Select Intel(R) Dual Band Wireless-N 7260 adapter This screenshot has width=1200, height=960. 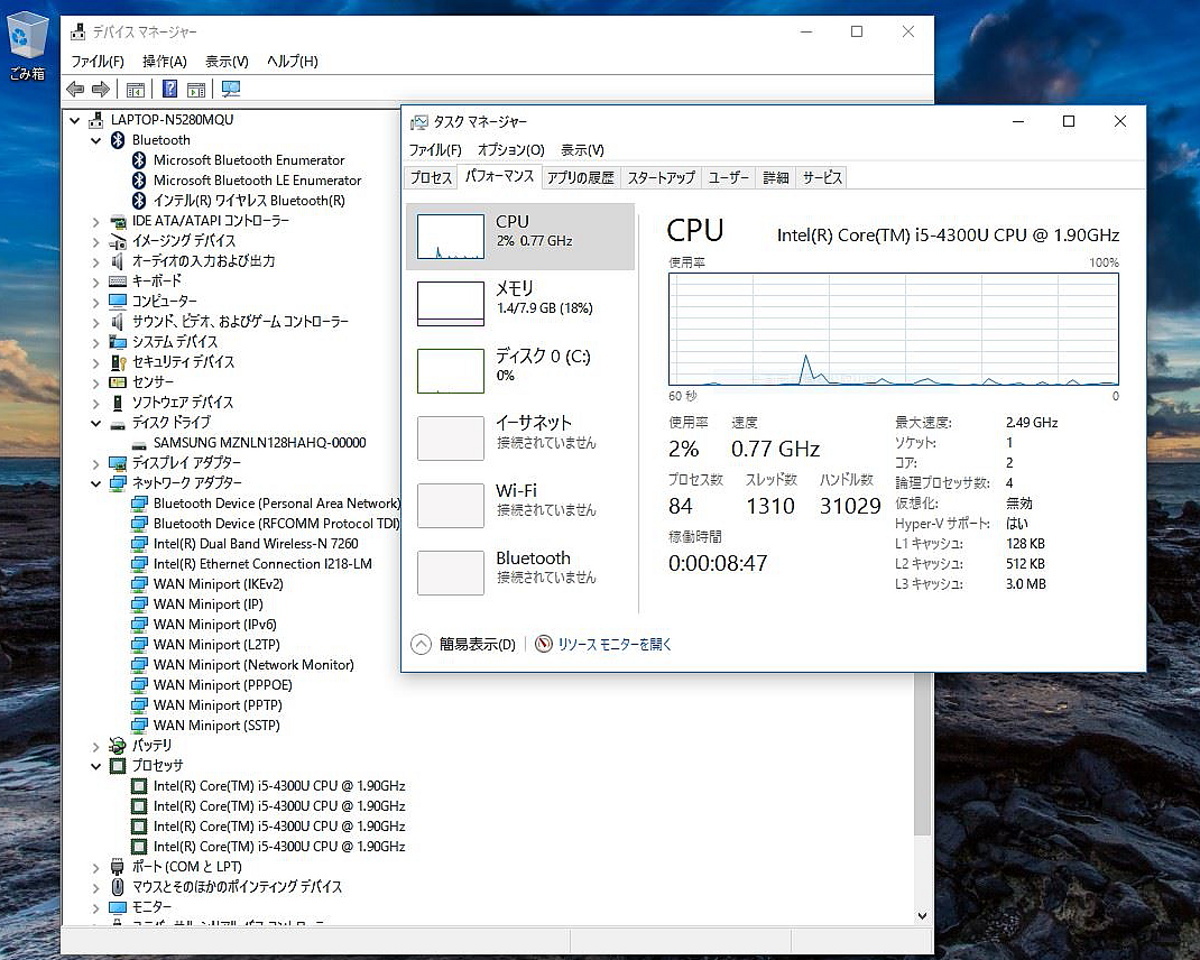coord(255,544)
